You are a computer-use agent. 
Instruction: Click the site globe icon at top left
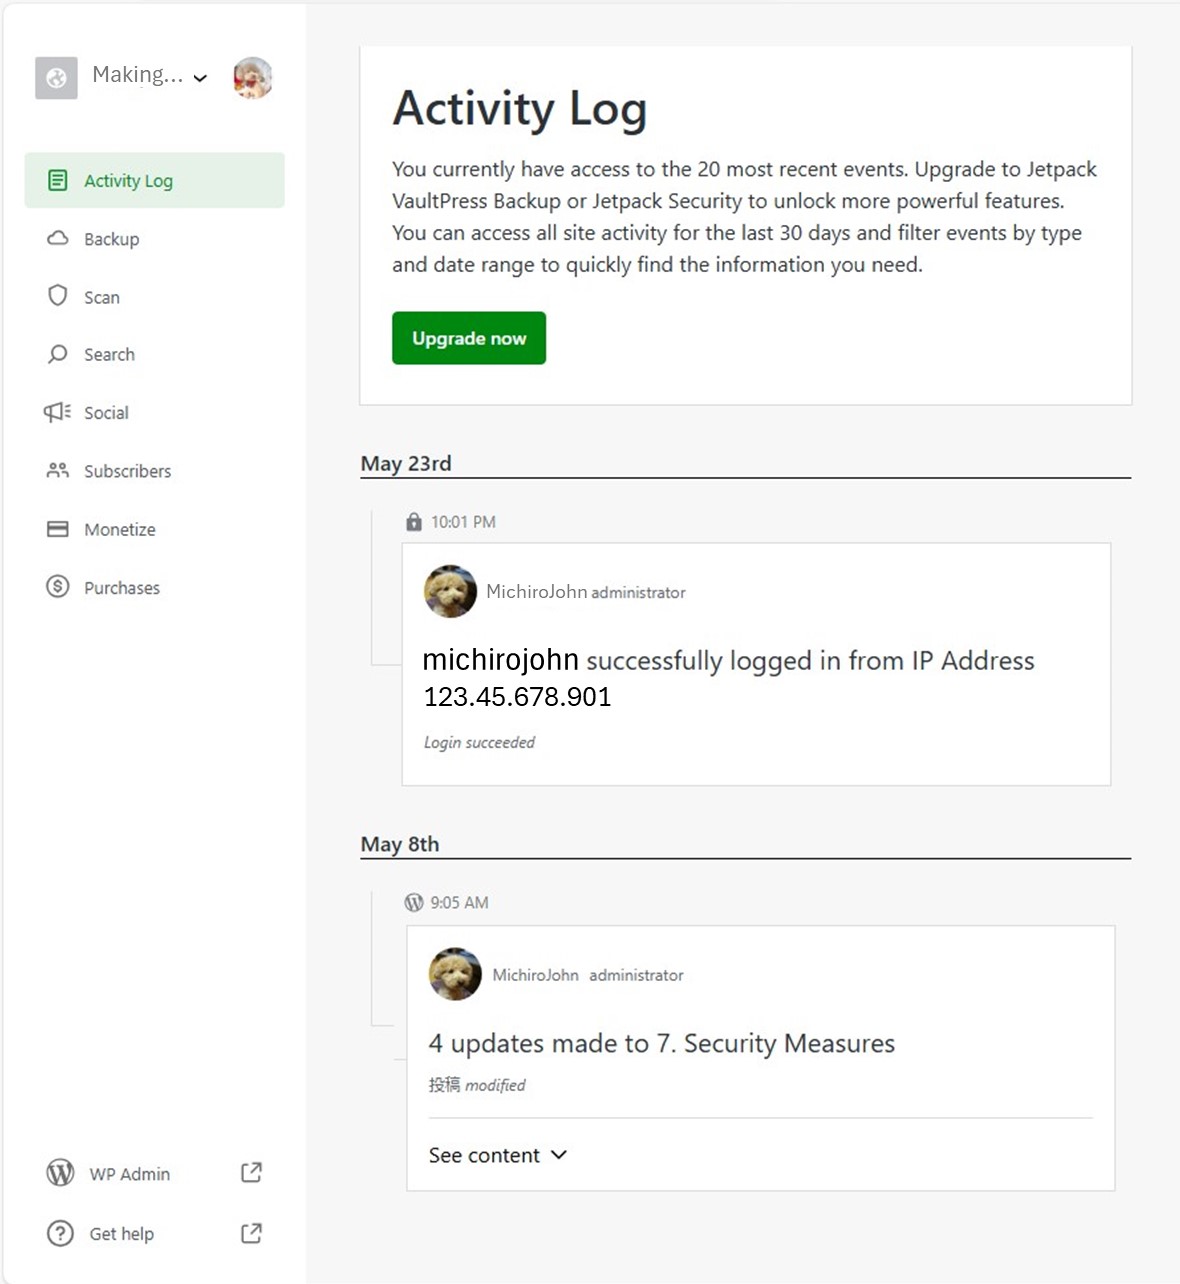pos(56,78)
